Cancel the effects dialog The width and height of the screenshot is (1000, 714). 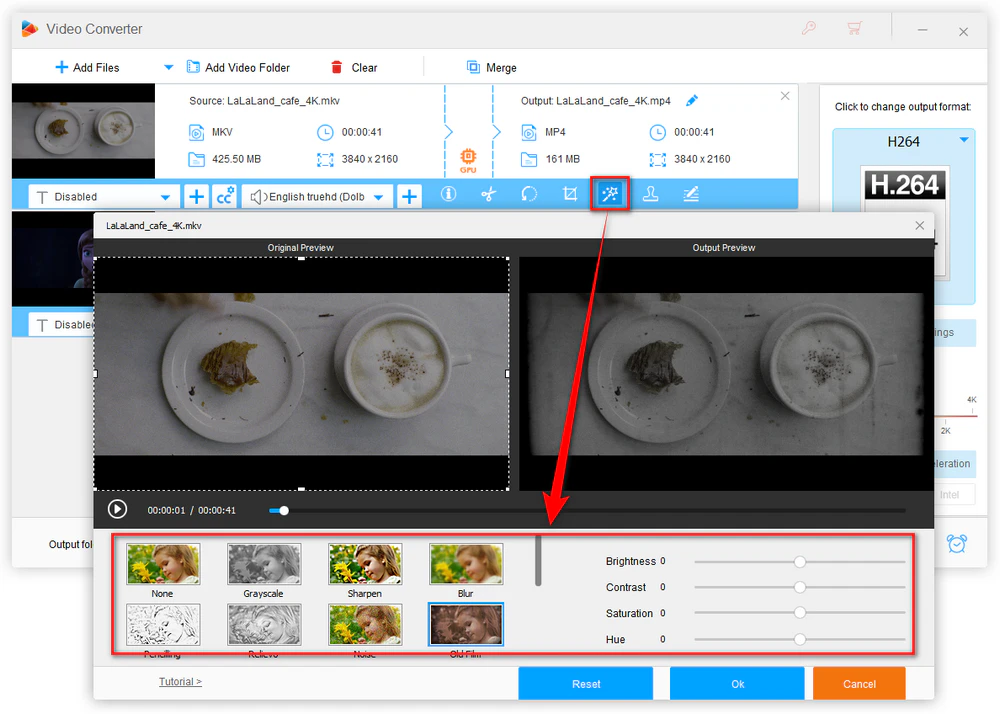pos(859,683)
